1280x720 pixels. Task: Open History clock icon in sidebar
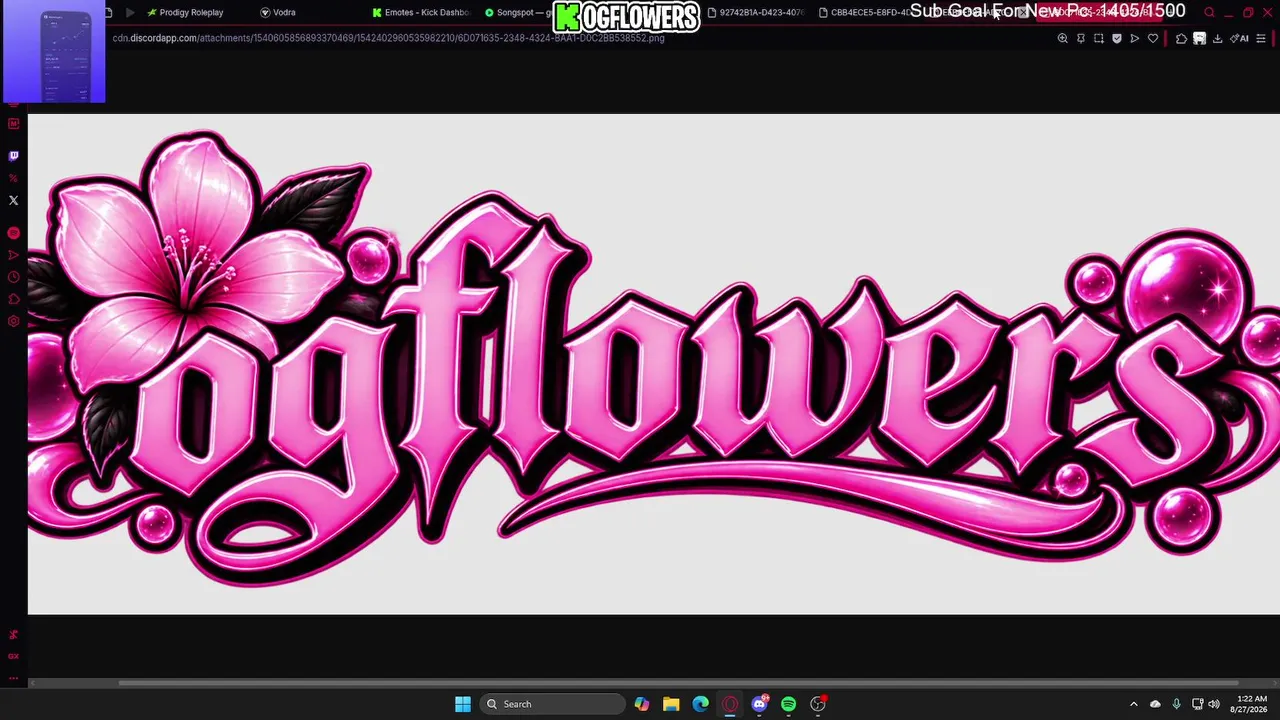[x=13, y=277]
